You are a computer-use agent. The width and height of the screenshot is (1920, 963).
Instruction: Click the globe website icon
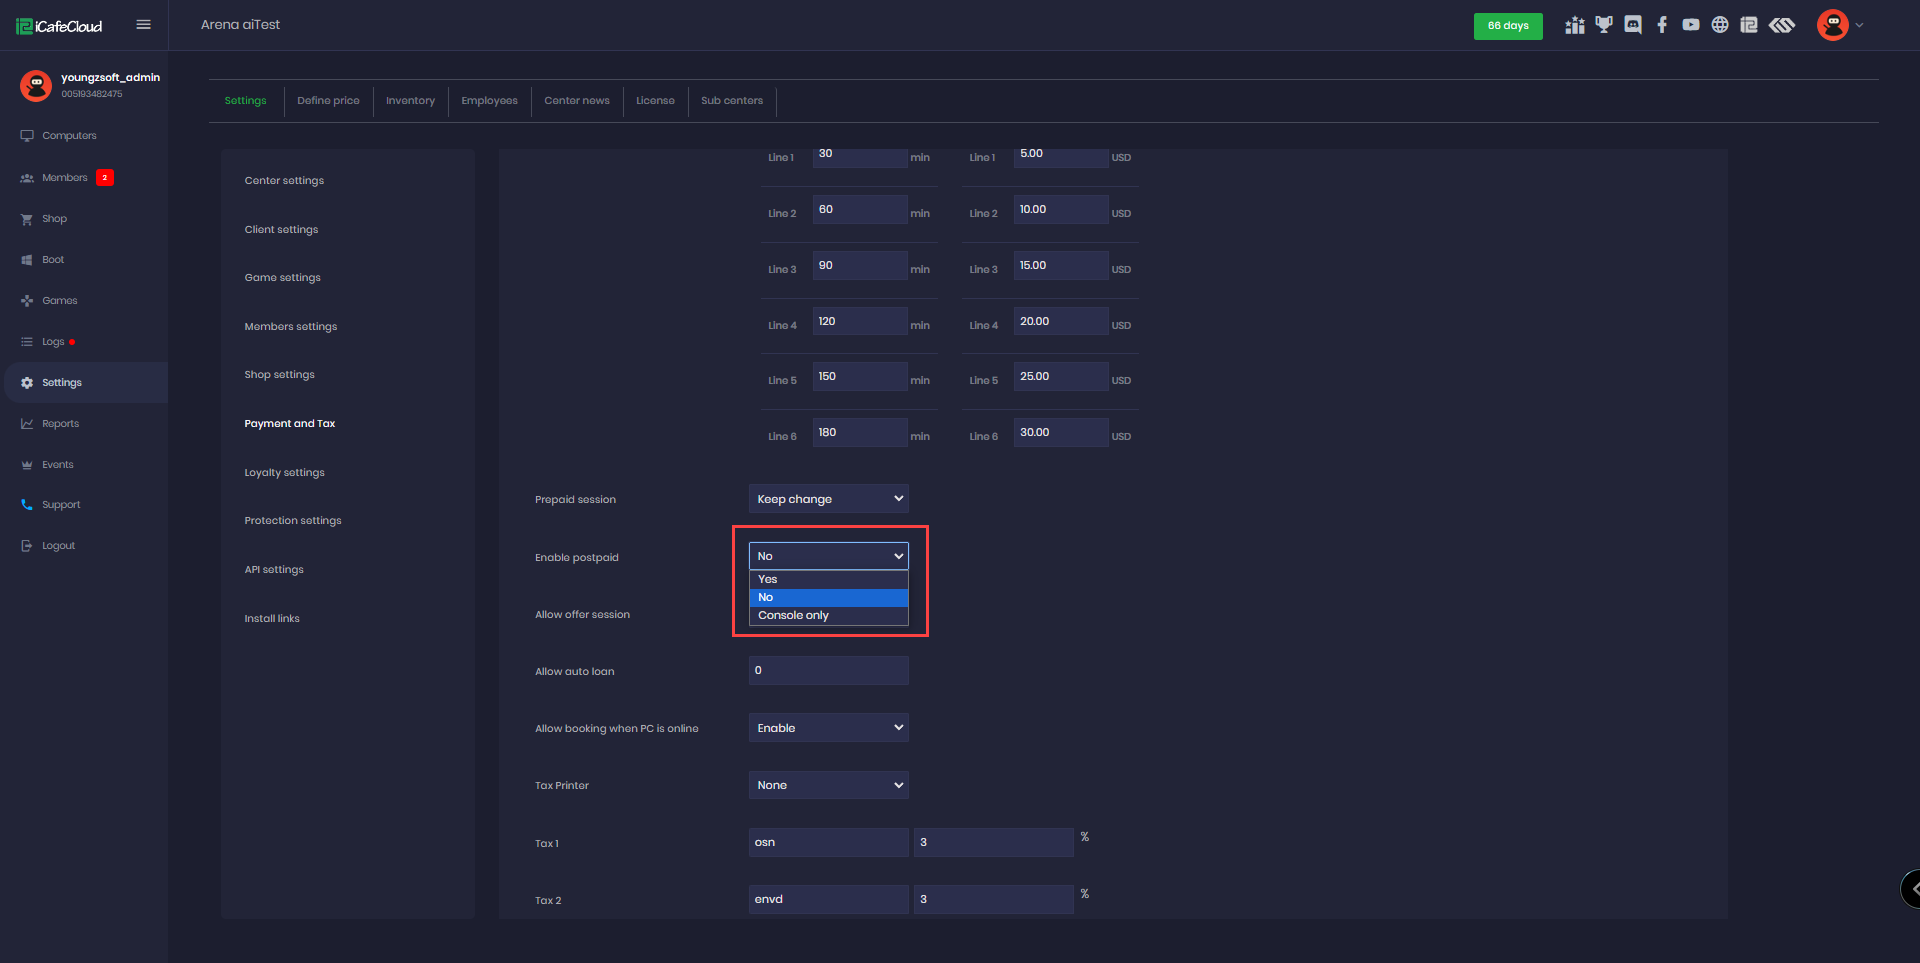(x=1720, y=25)
